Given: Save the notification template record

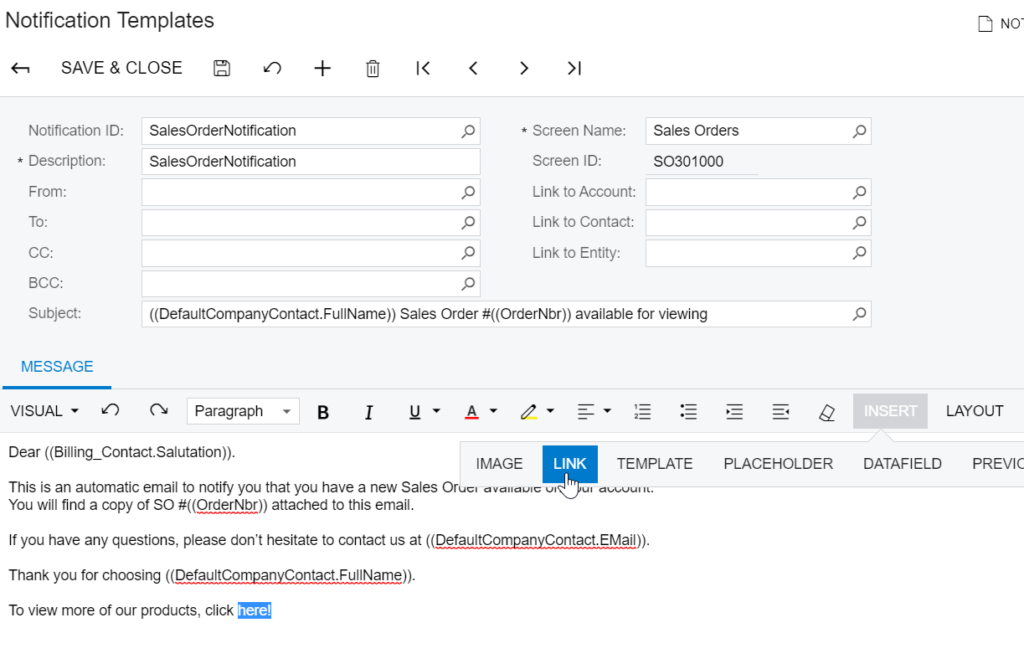Looking at the screenshot, I should 222,68.
